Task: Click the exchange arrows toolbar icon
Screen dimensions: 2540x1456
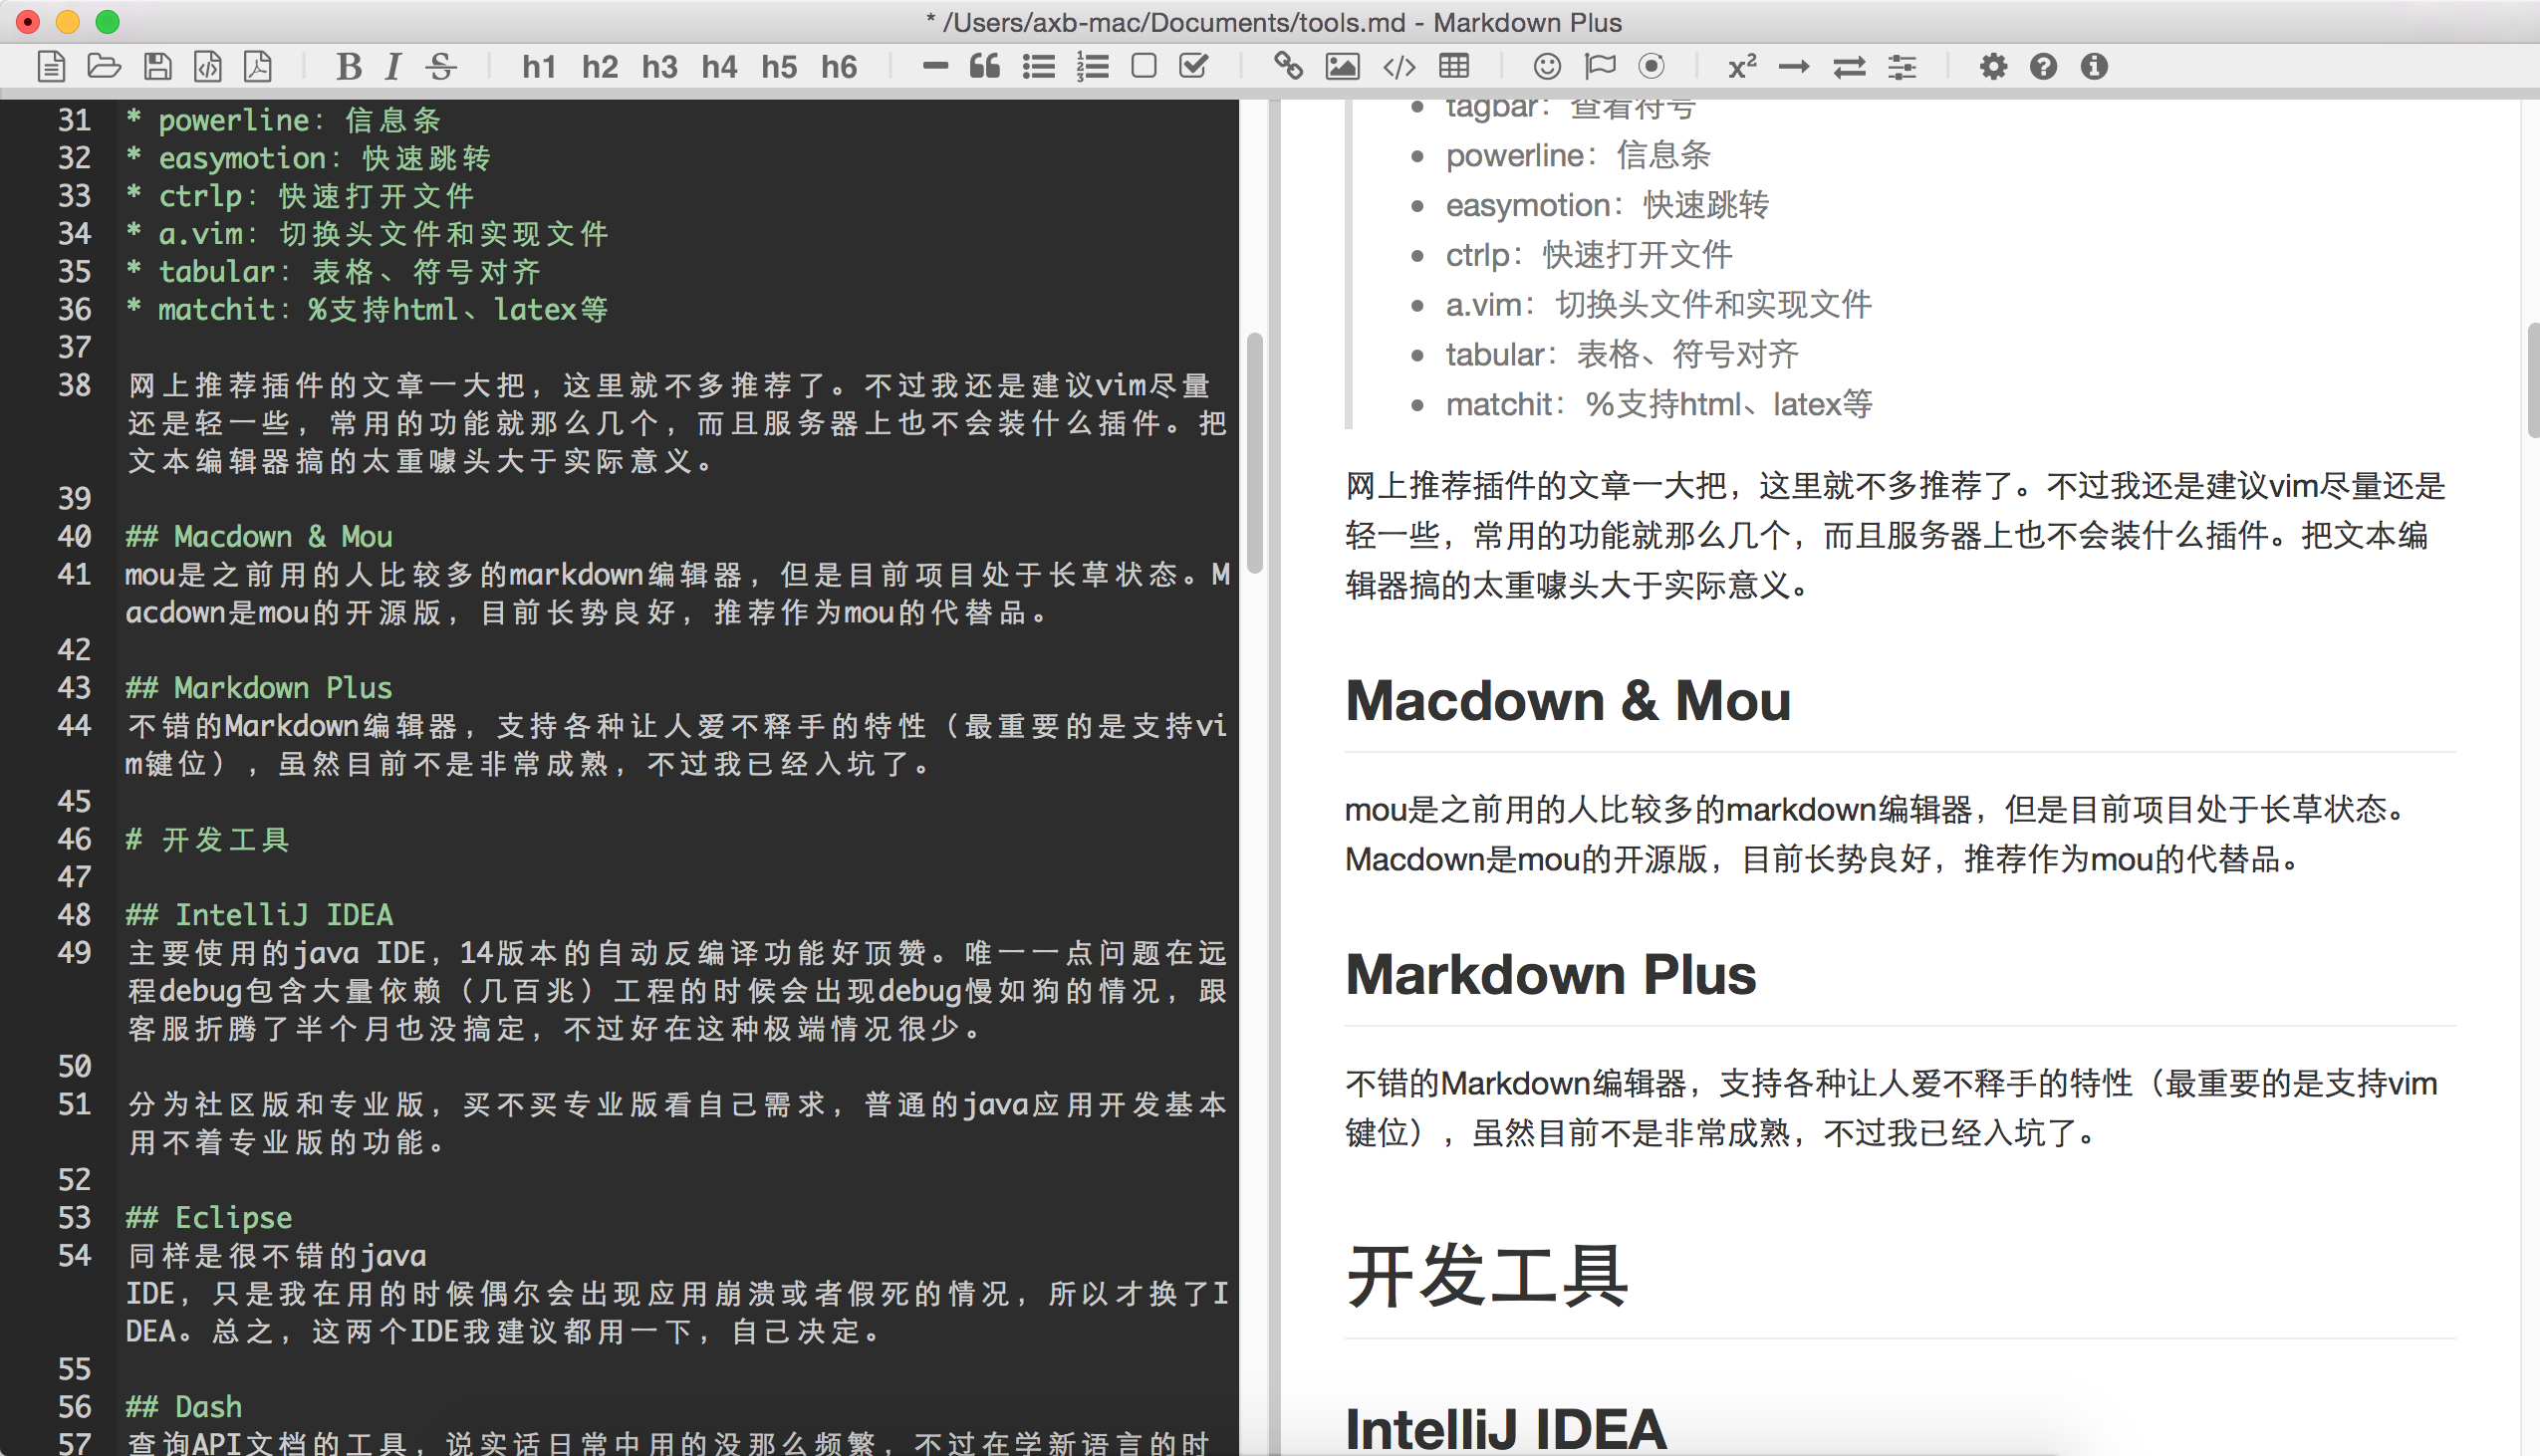Action: pyautogui.click(x=1849, y=67)
